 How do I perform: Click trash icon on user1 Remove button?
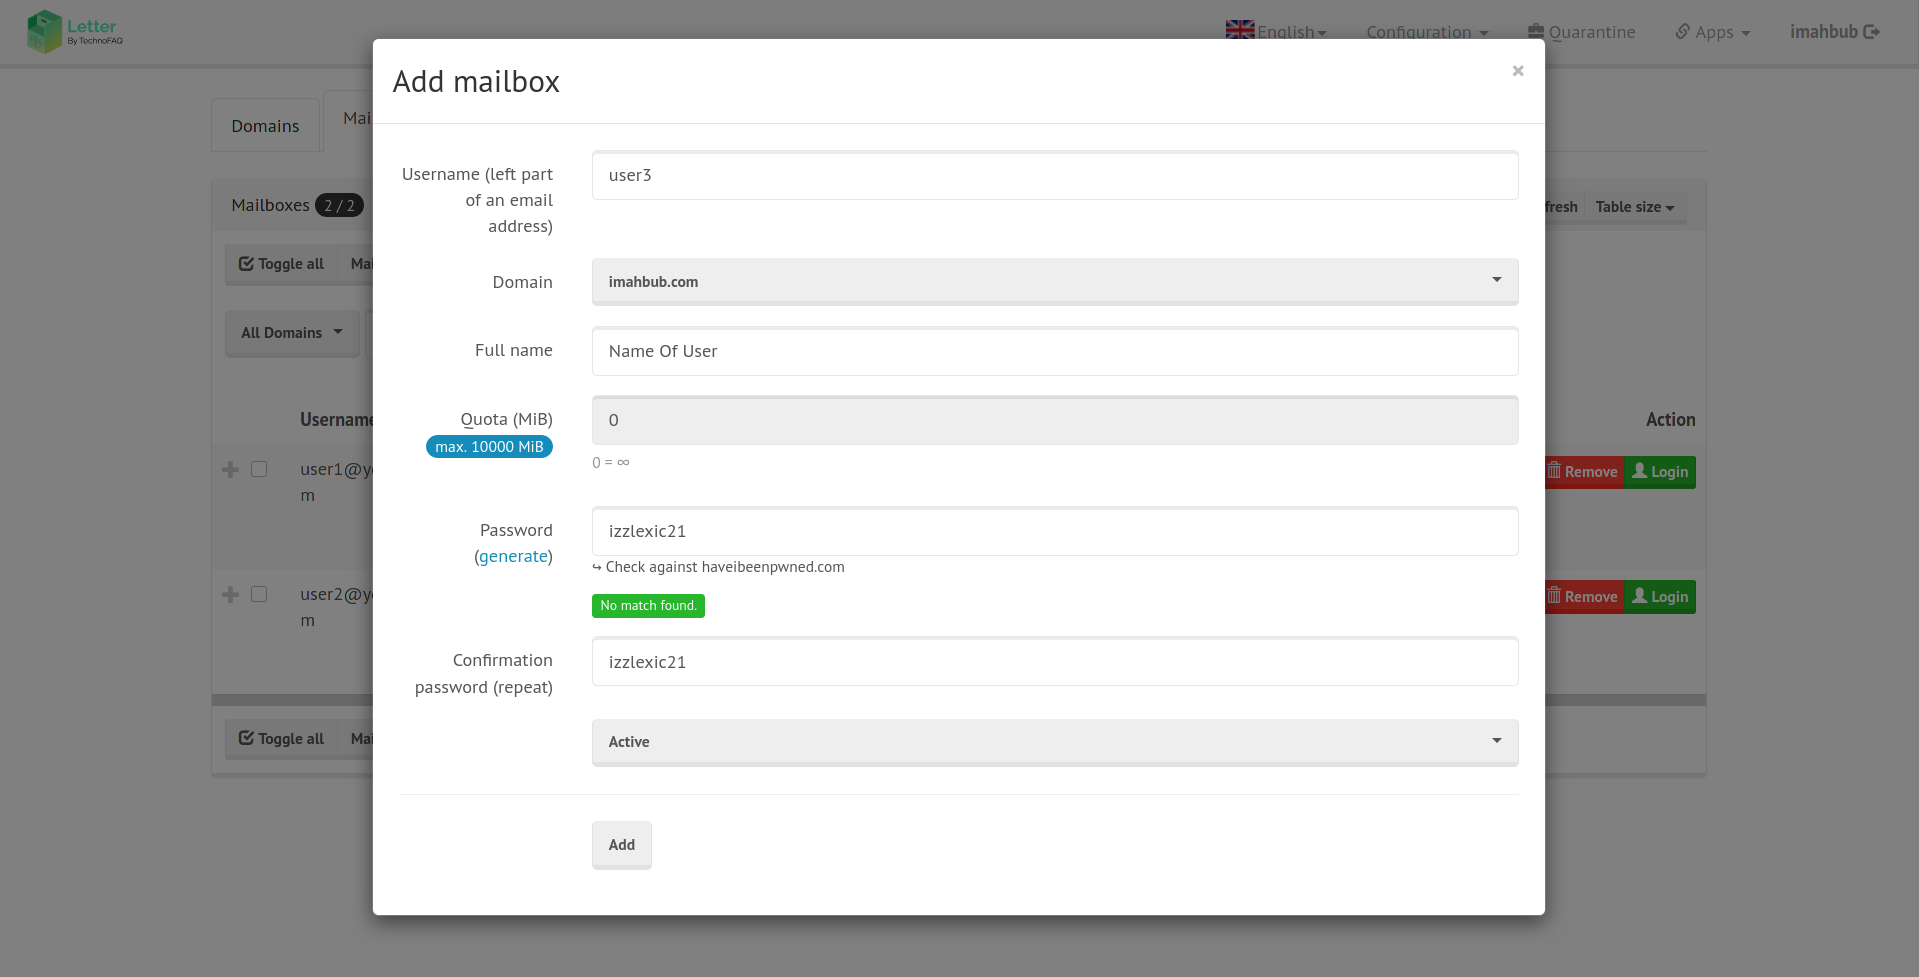click(1554, 471)
